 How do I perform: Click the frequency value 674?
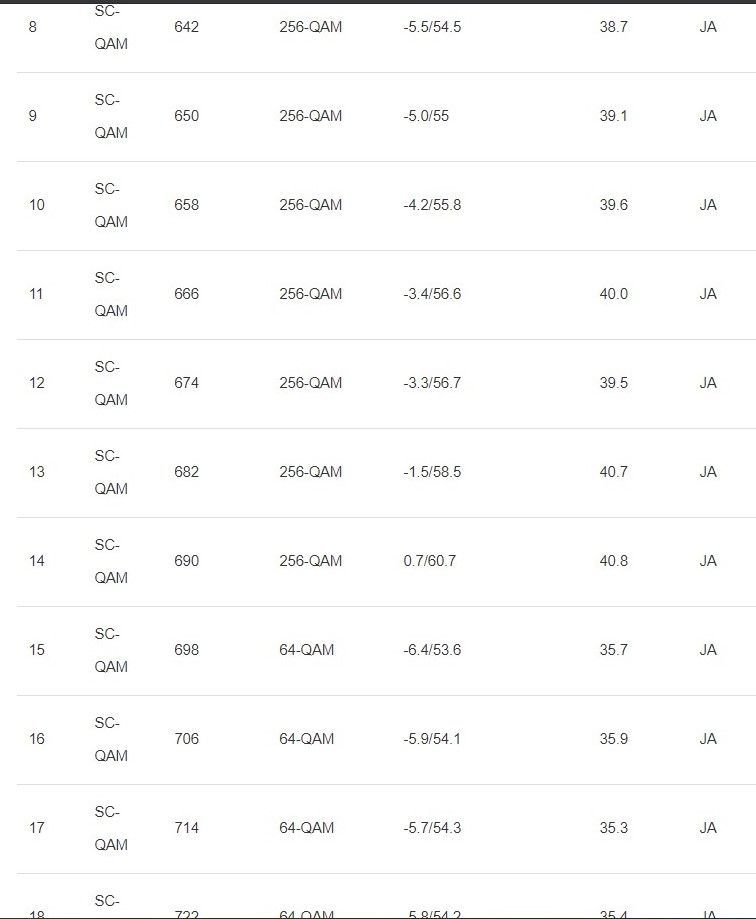(x=186, y=383)
